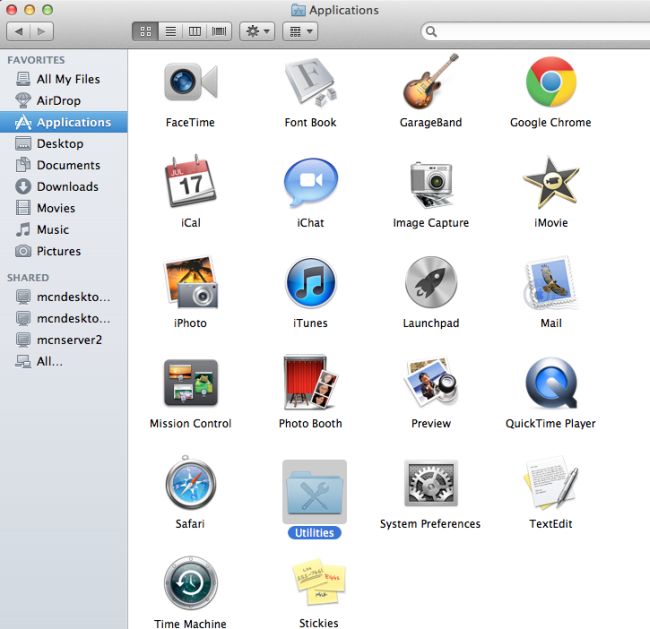This screenshot has width=650, height=629.
Task: Click the Finder search field
Action: (x=536, y=32)
